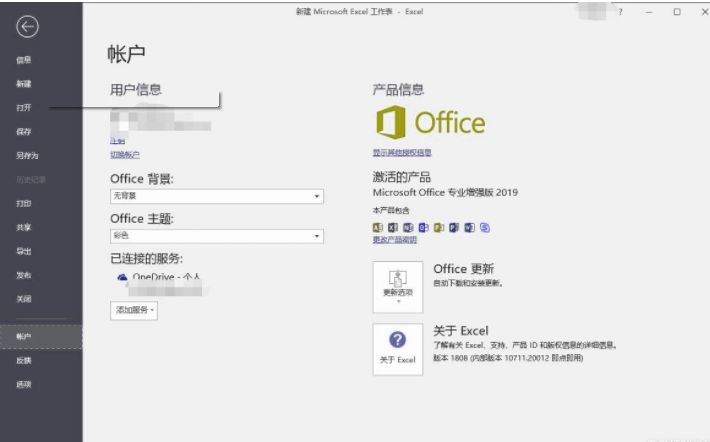Image resolution: width=710 pixels, height=442 pixels.
Task: Click the Publisher app icon
Action: coord(439,227)
